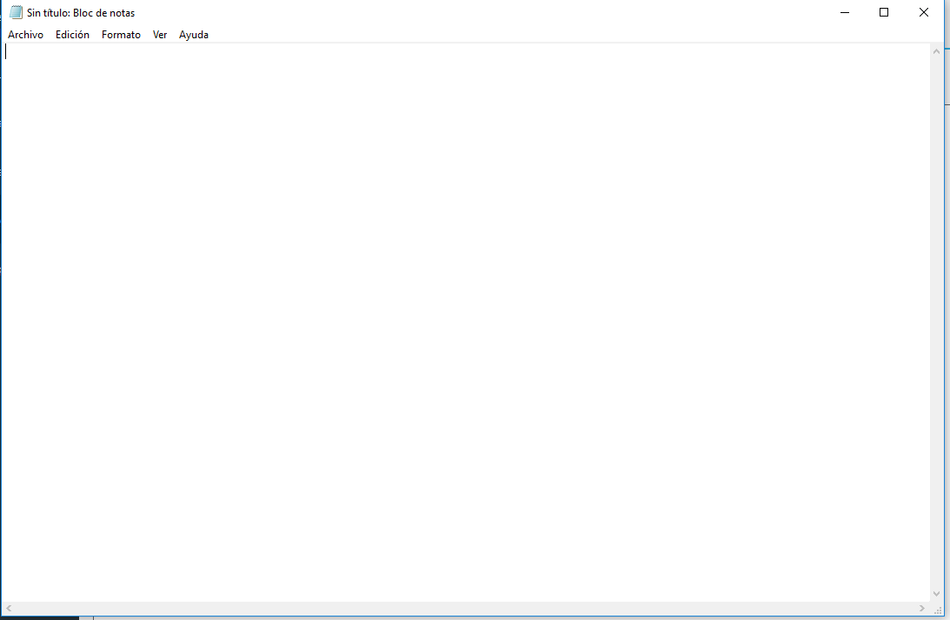Click the Notepad icon in the title bar
Screen dimensions: 950x620
pos(16,13)
